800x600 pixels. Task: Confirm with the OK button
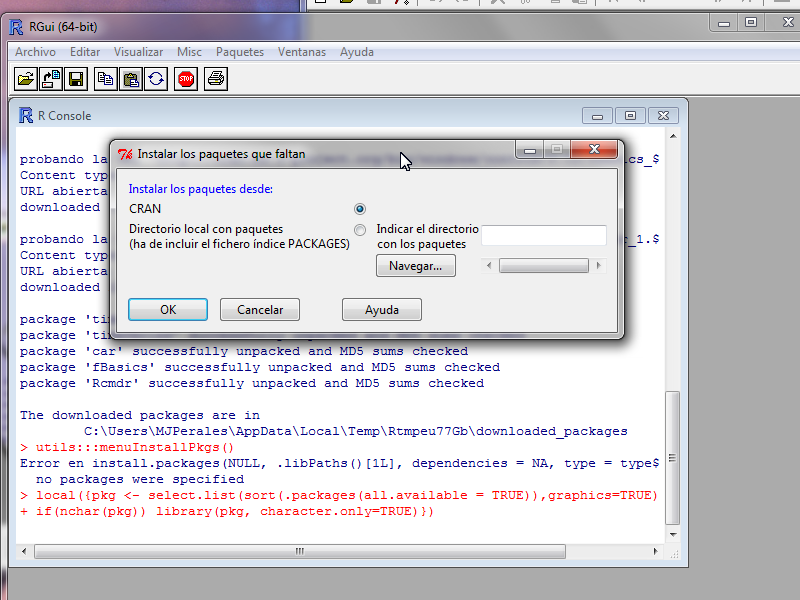tap(168, 310)
